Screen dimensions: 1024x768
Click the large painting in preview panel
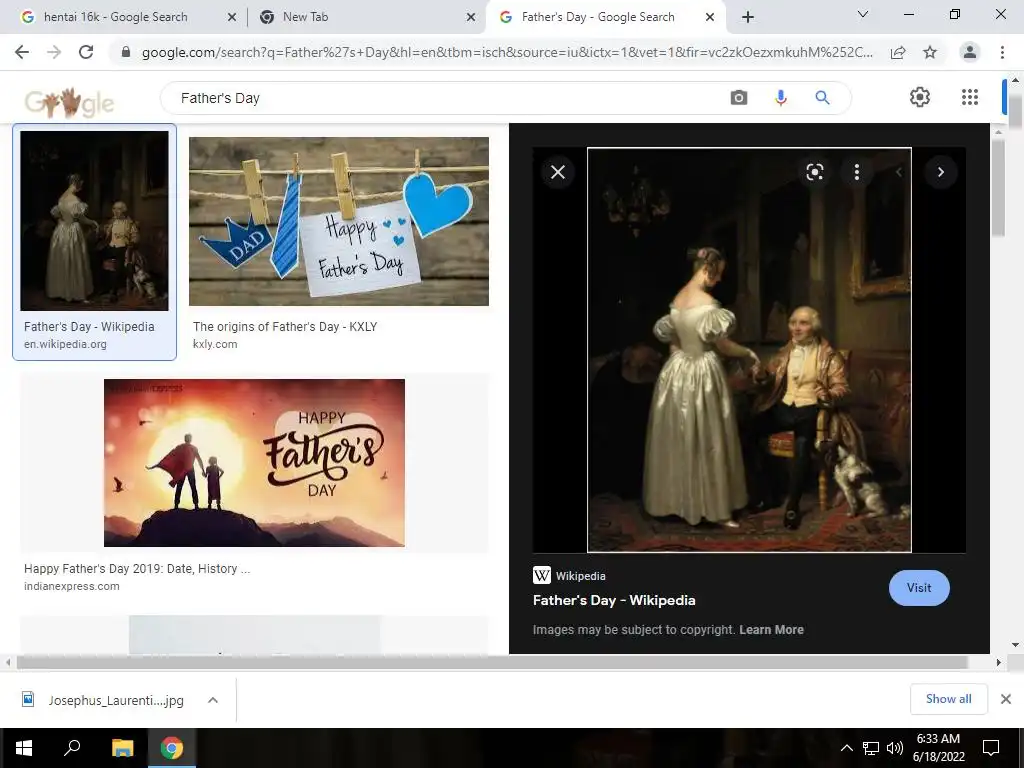tap(749, 350)
